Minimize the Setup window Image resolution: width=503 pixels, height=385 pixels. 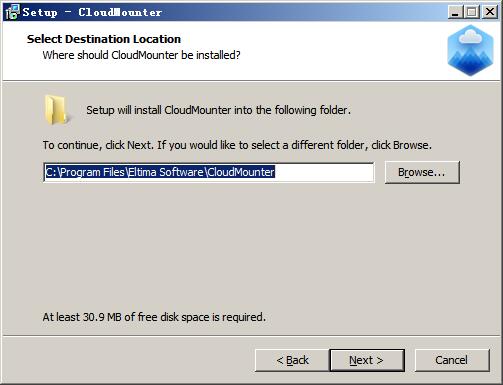pyautogui.click(x=455, y=12)
